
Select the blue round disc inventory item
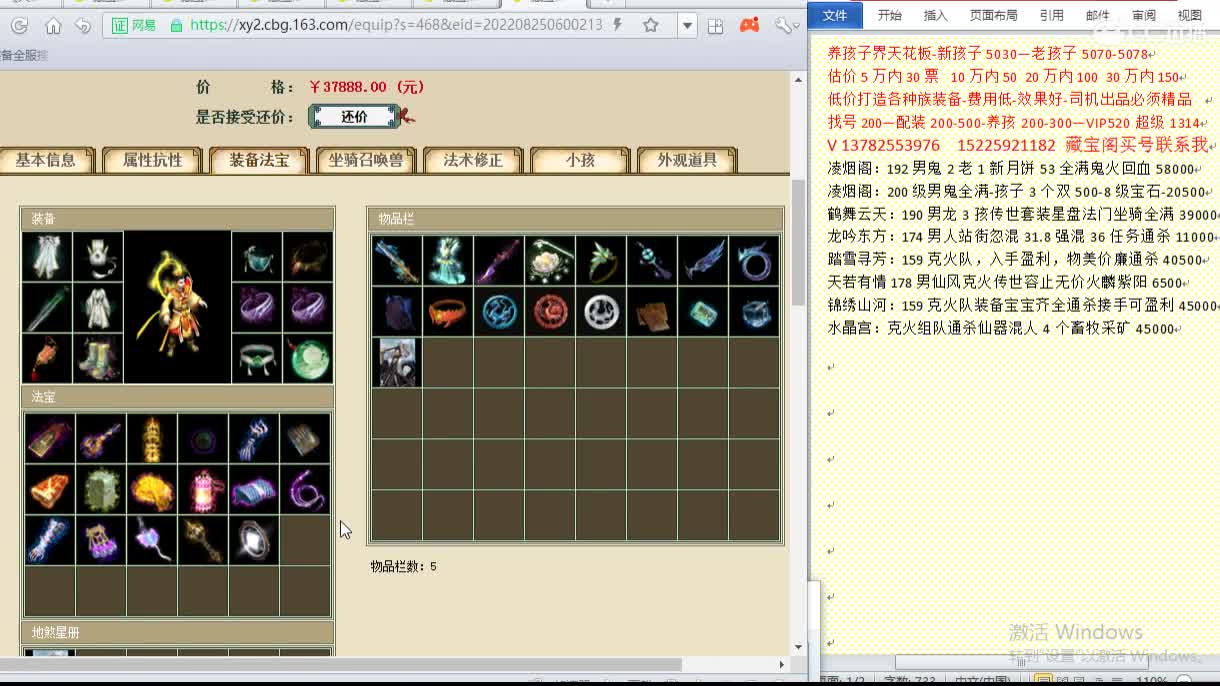pos(498,311)
